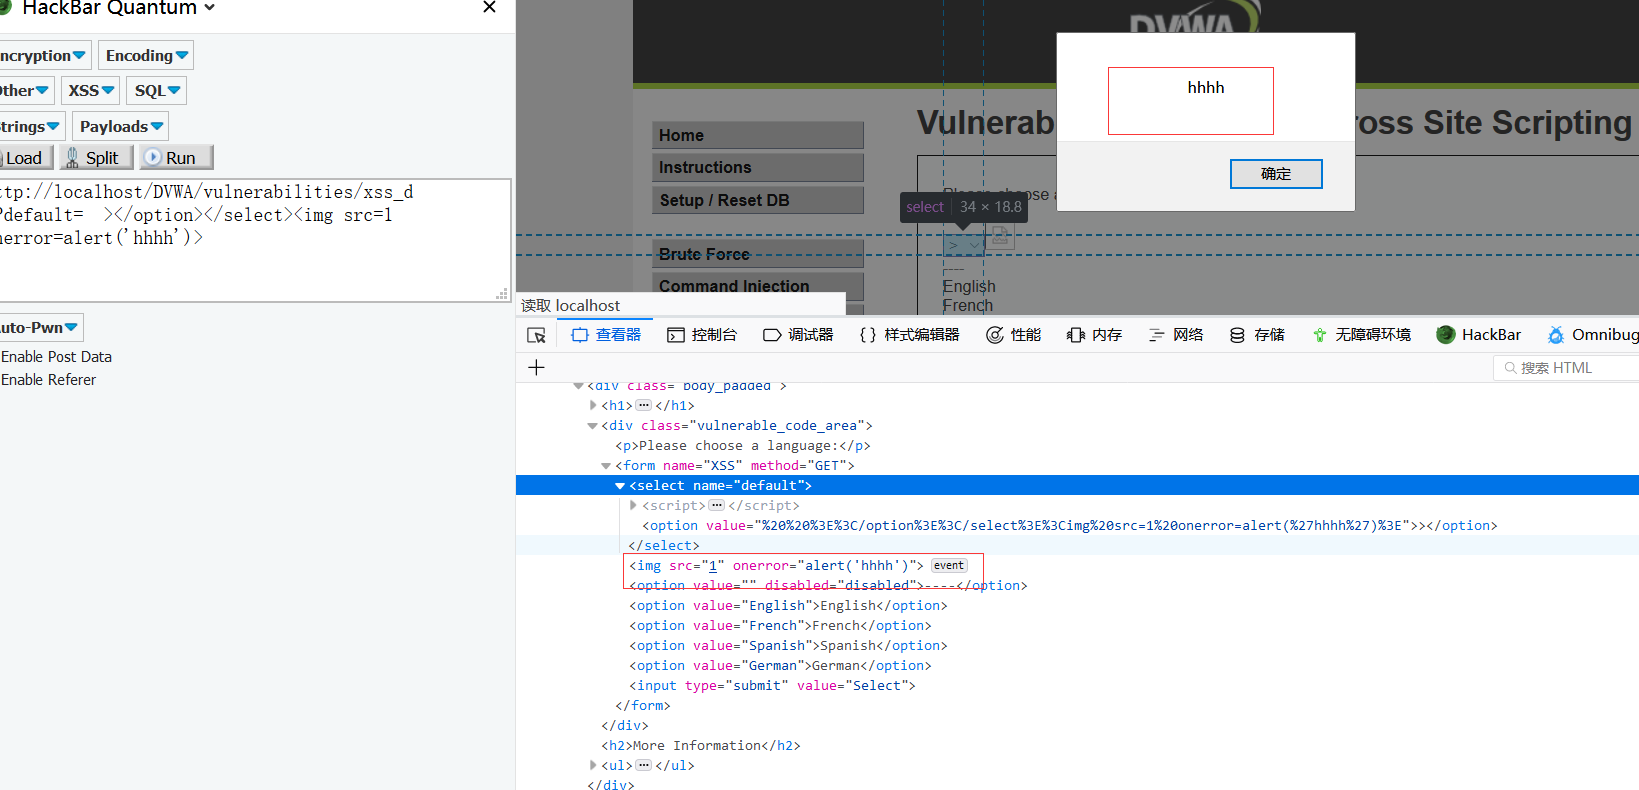Open the Omnibug devtools tab

pyautogui.click(x=1592, y=335)
